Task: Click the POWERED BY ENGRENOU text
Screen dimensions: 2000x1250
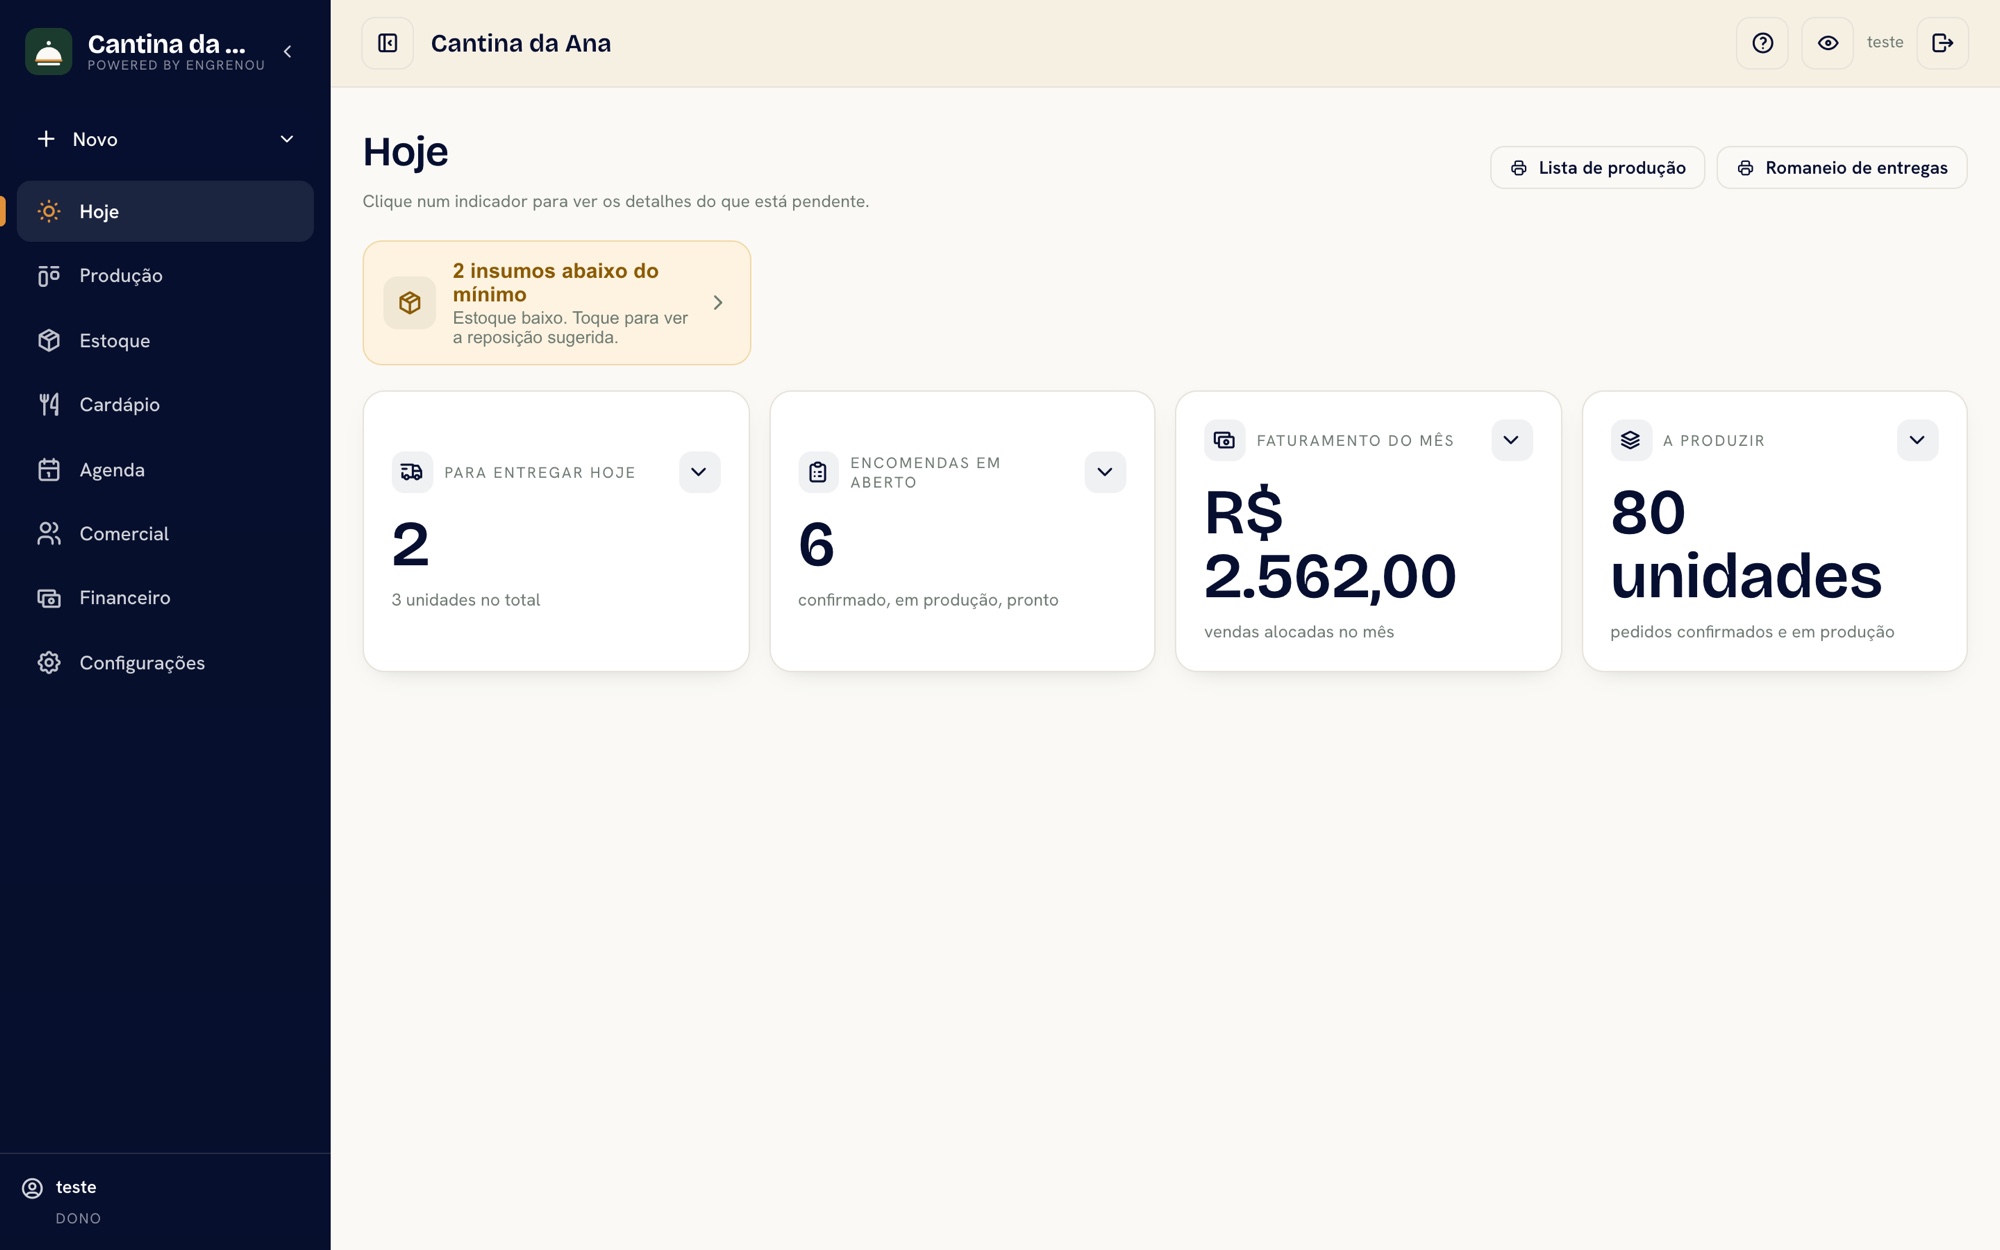Action: 176,66
